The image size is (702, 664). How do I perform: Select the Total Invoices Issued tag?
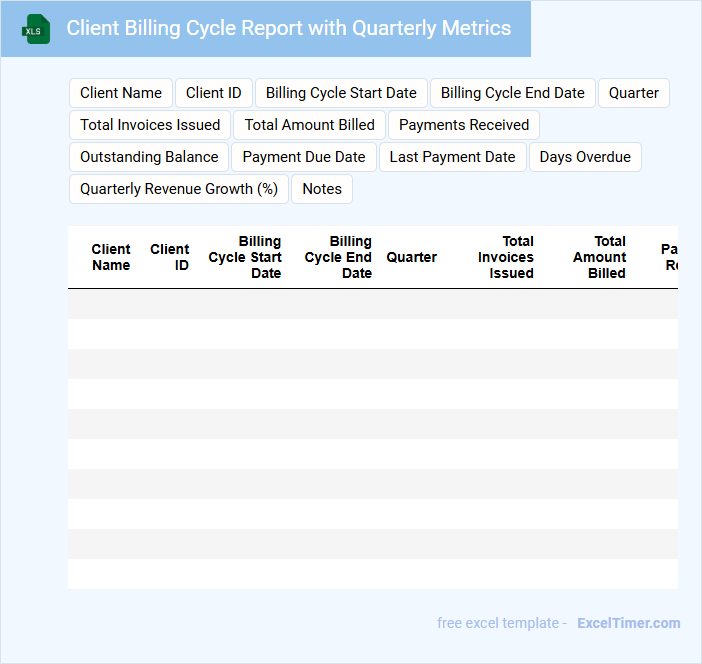(150, 125)
